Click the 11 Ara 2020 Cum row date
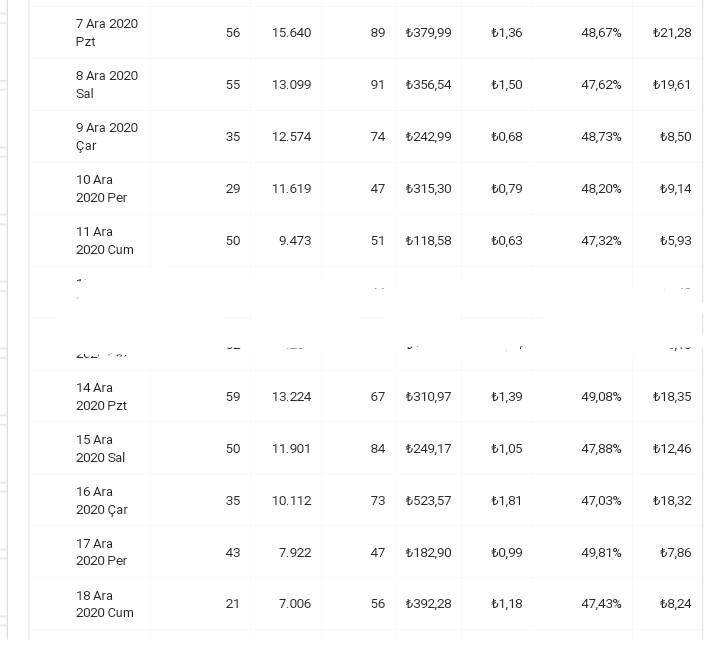Screen dimensions: 720x652 105,241
